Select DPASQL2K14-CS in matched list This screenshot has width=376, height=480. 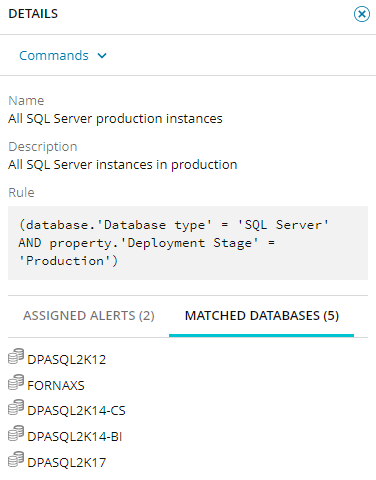(x=76, y=411)
